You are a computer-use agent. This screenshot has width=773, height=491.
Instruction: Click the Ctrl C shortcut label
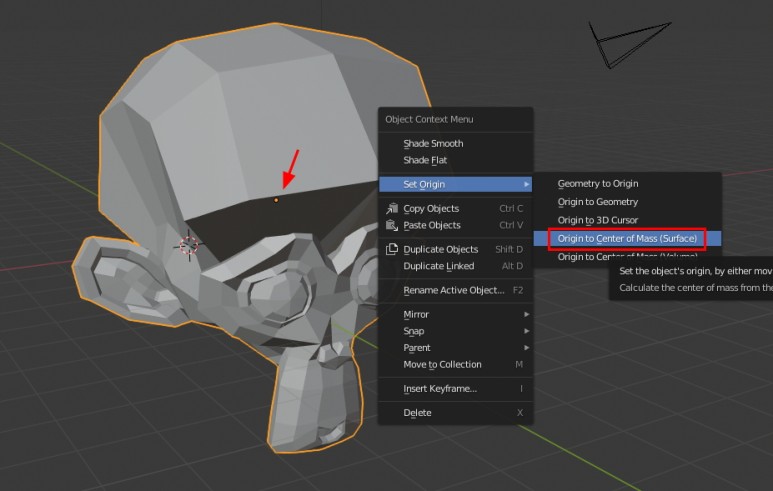511,209
